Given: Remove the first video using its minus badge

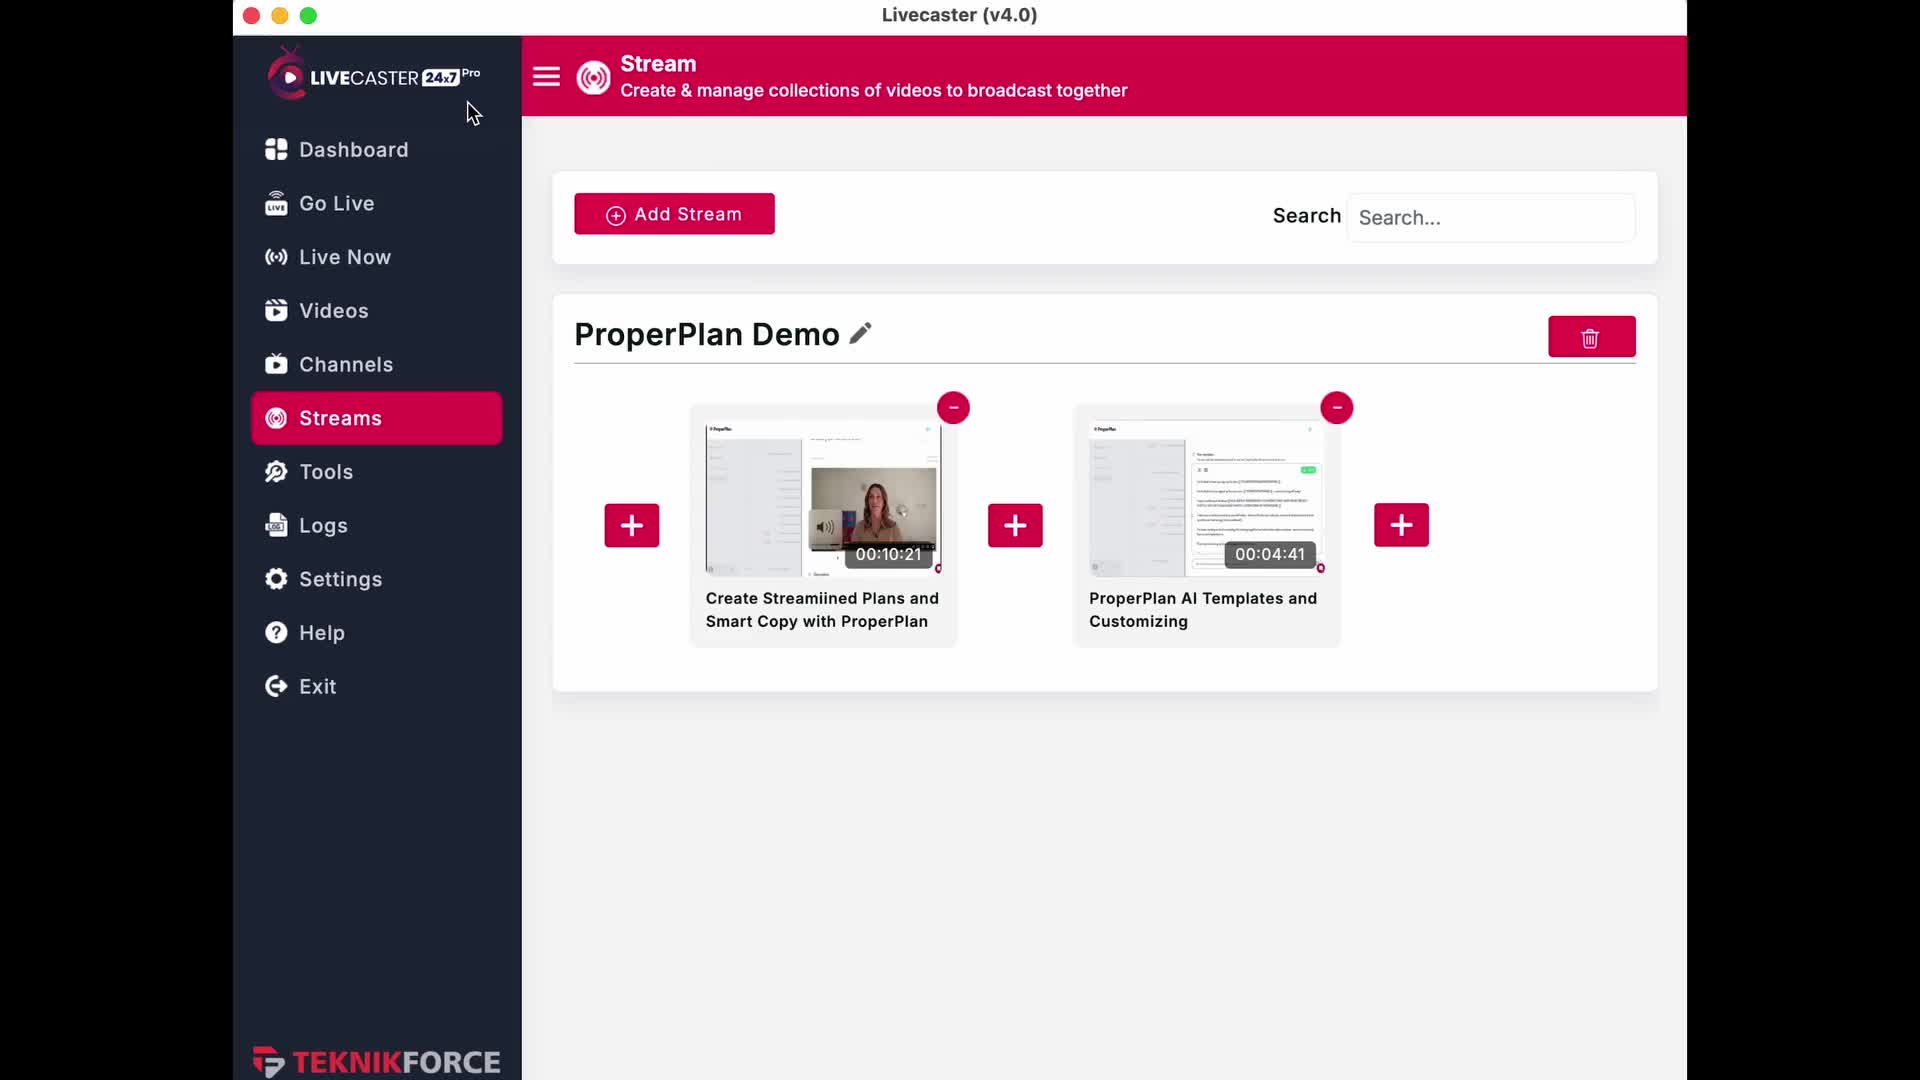Looking at the screenshot, I should pos(953,408).
